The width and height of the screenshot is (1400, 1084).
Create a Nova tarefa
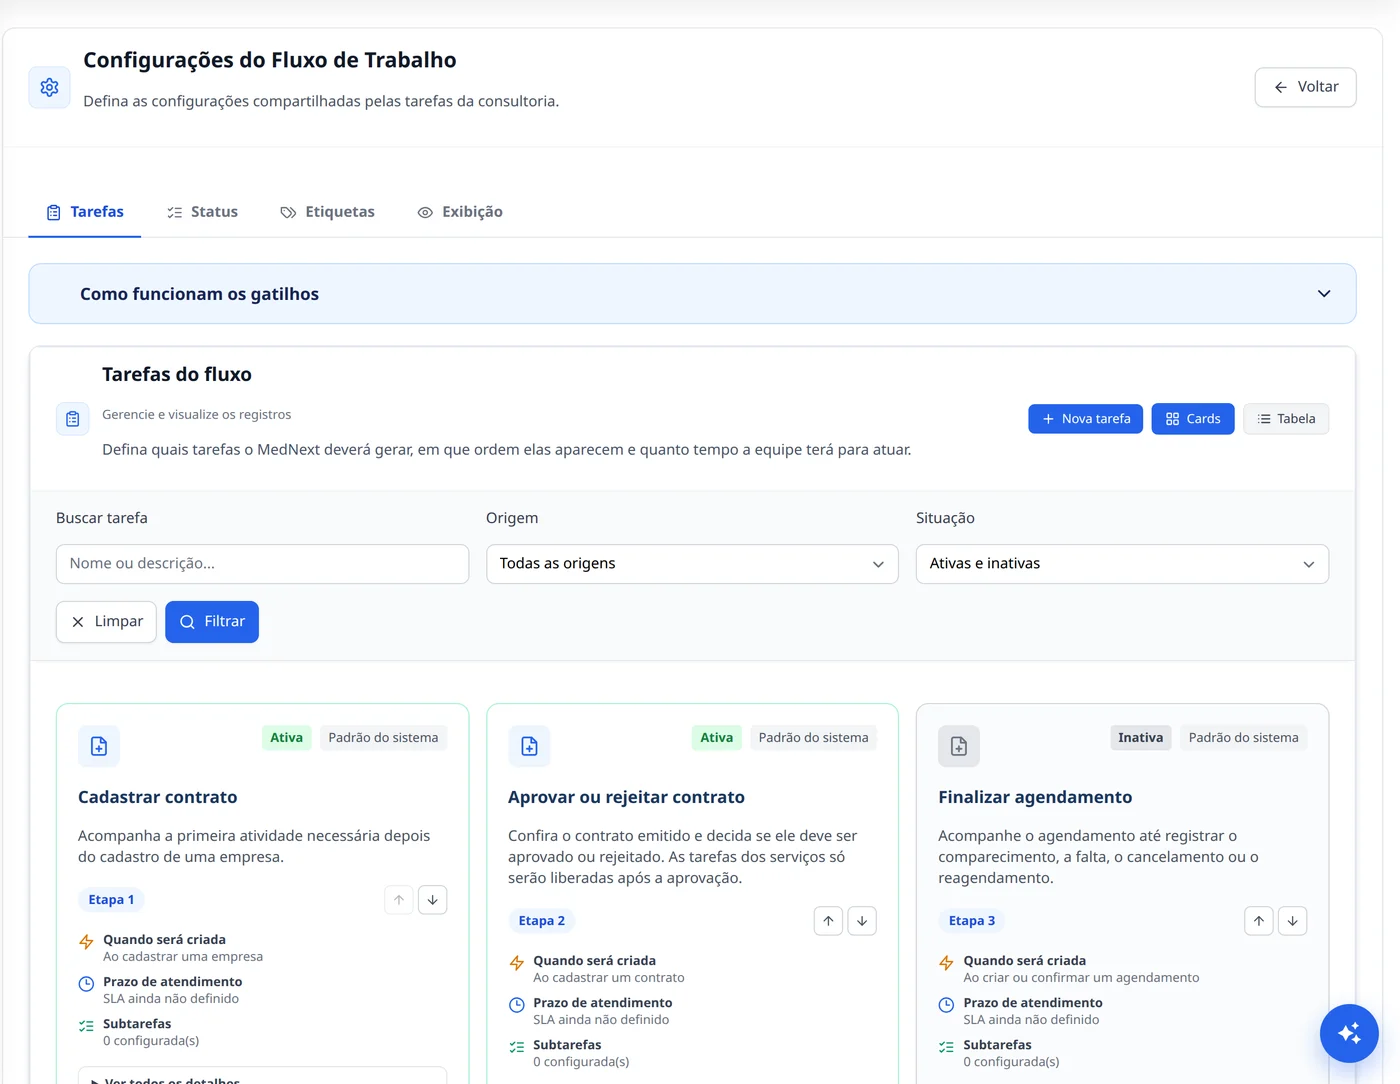[x=1085, y=419]
